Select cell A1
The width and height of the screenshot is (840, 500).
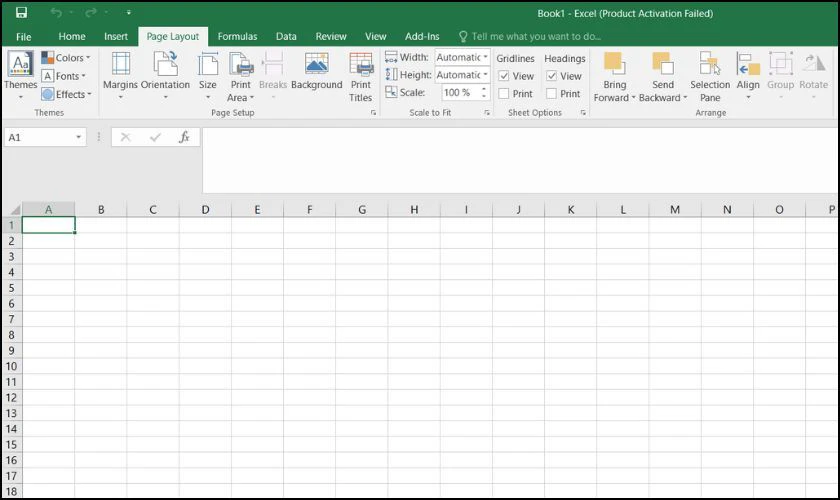pyautogui.click(x=48, y=225)
